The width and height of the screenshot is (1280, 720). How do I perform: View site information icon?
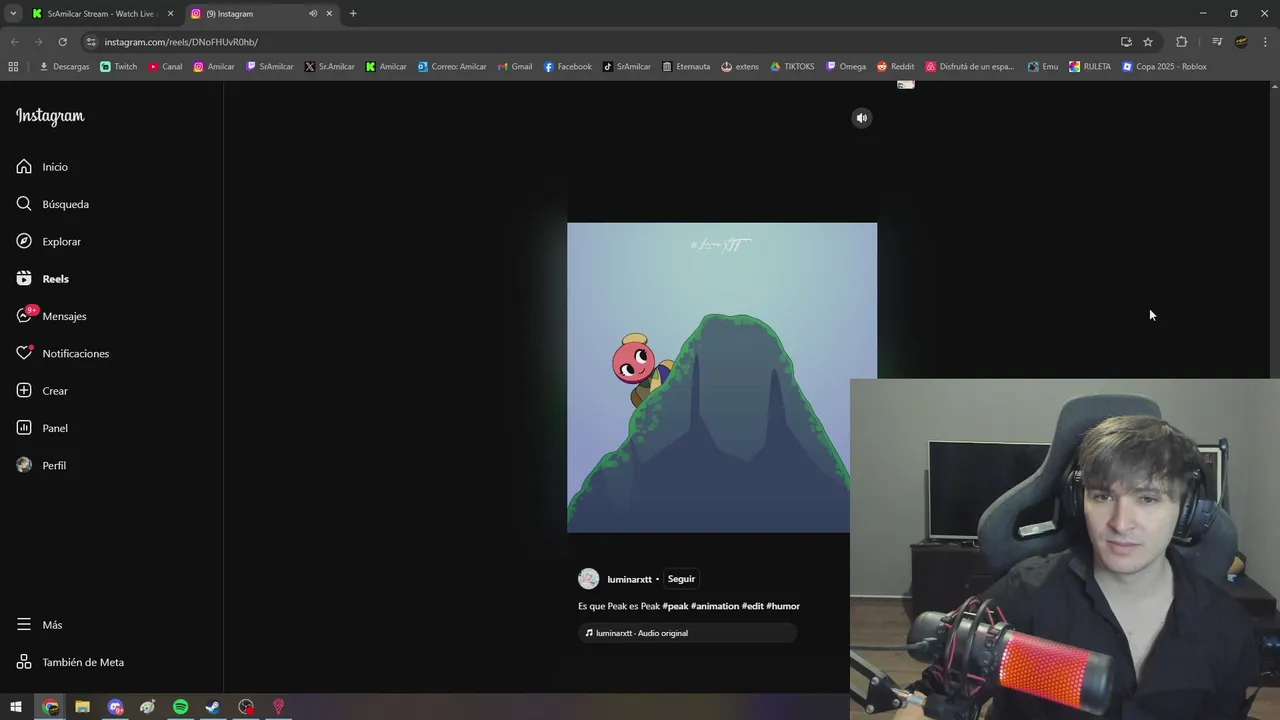click(x=91, y=42)
